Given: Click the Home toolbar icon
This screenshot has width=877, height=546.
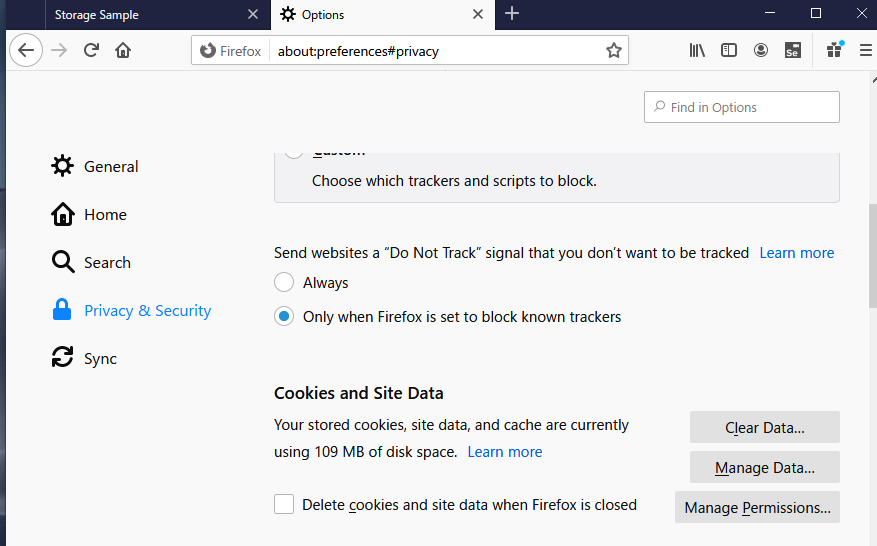Looking at the screenshot, I should tap(123, 50).
